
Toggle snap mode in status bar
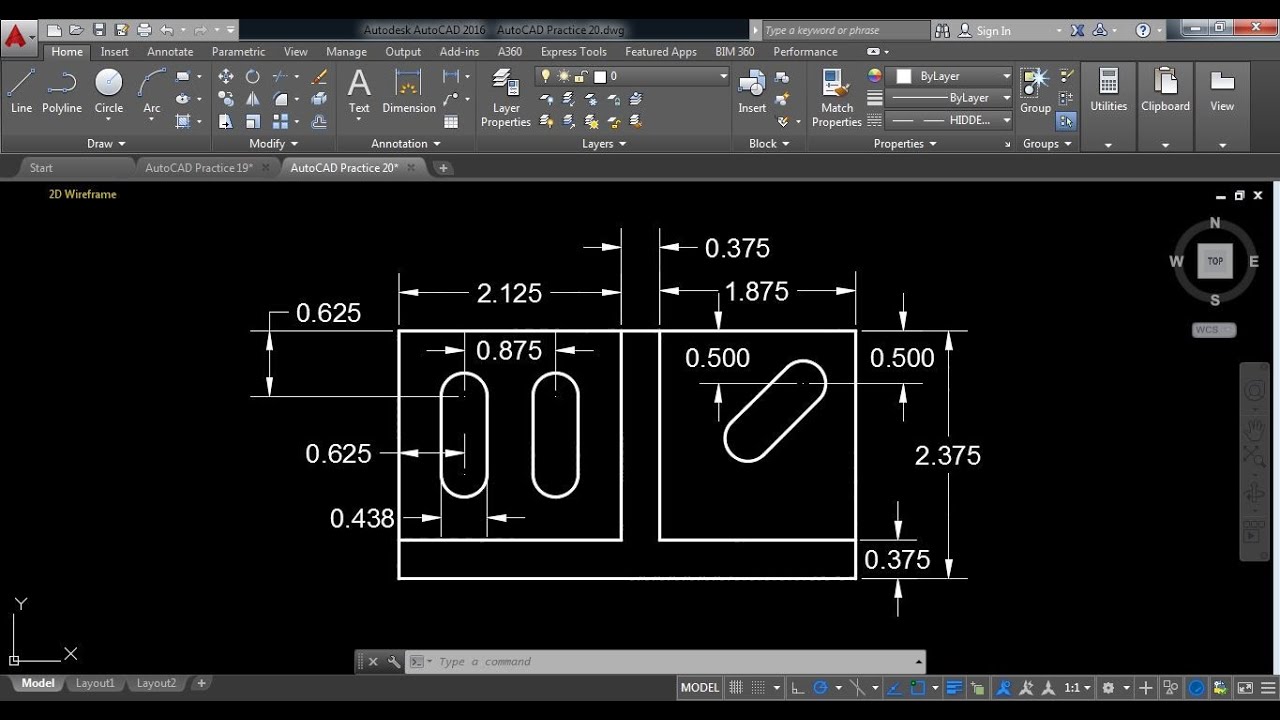(x=758, y=688)
